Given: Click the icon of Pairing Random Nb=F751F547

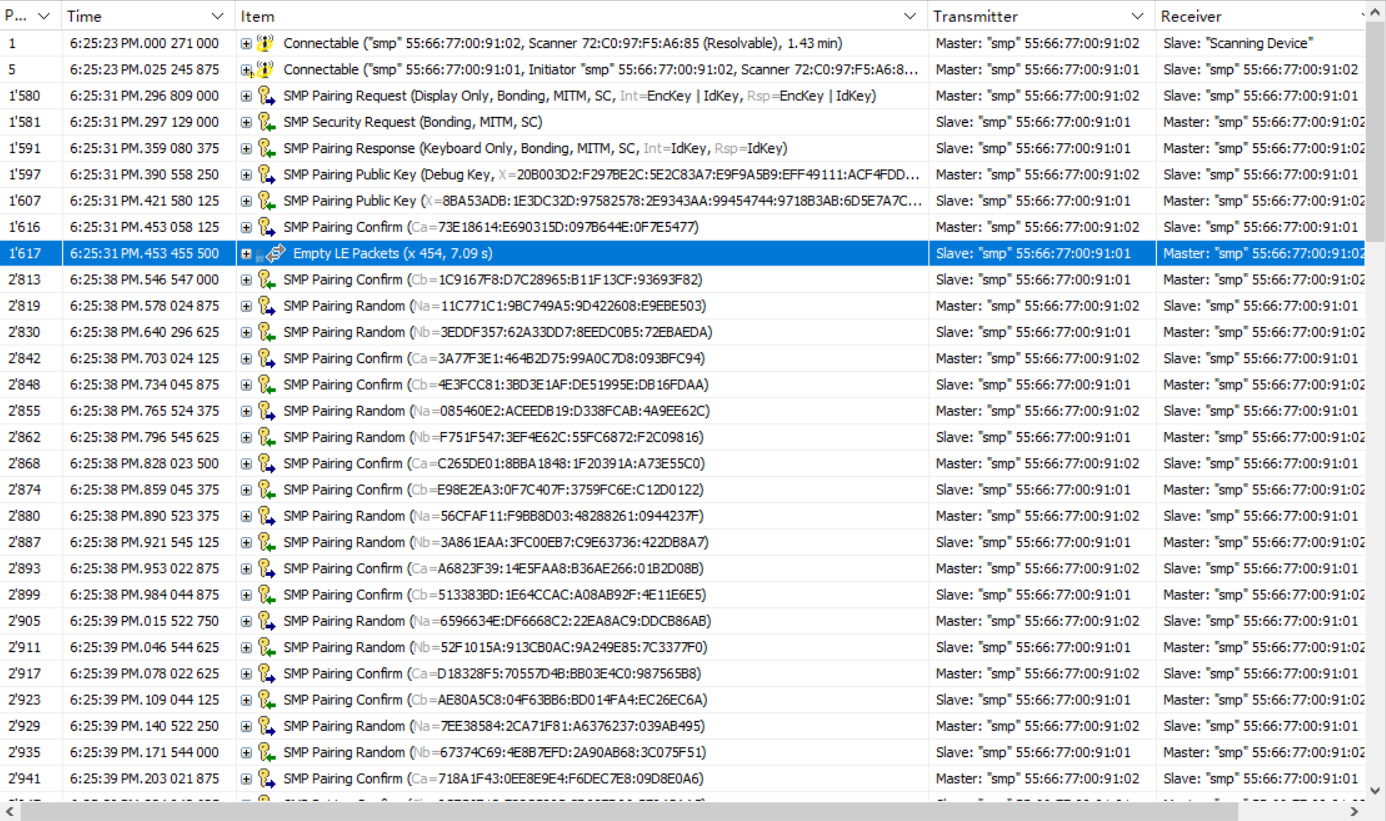Looking at the screenshot, I should (265, 437).
